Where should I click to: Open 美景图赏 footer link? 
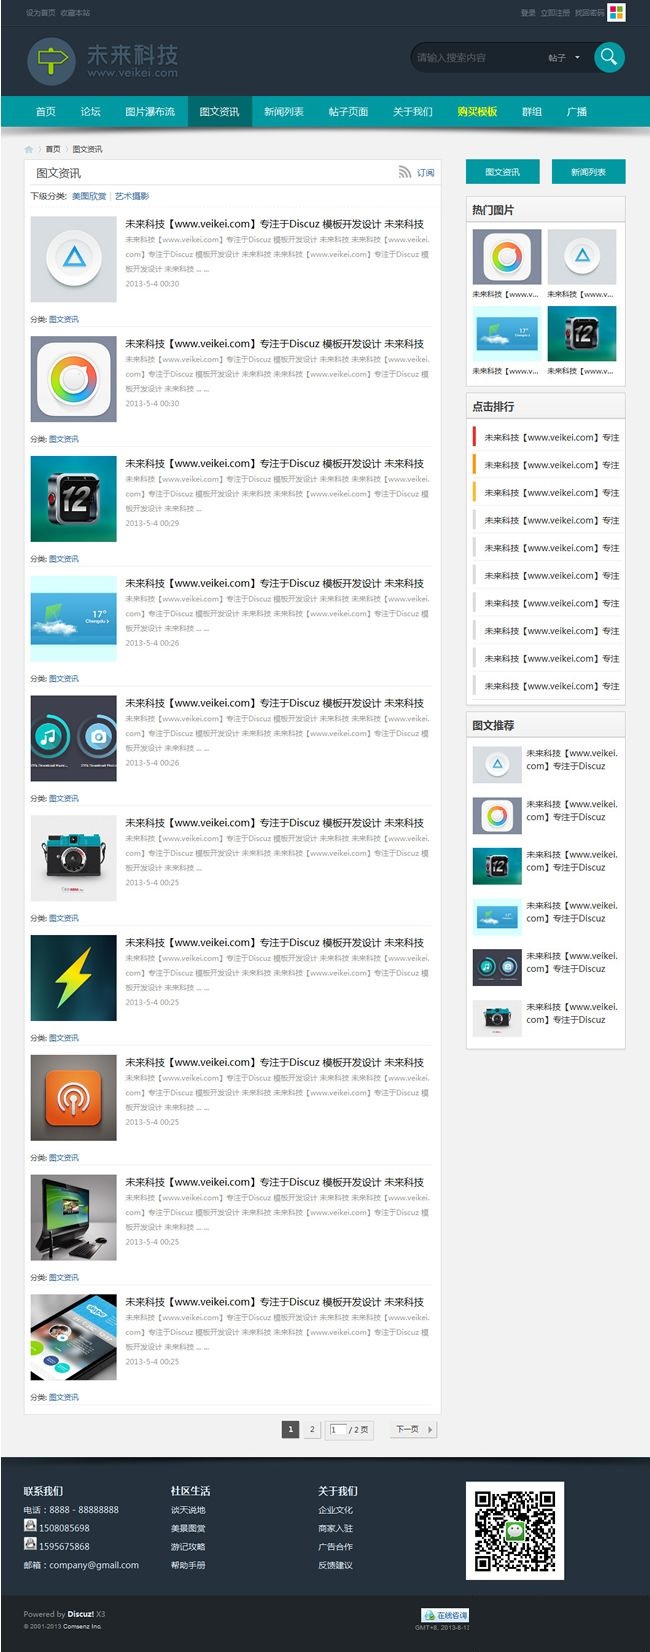[x=188, y=1528]
